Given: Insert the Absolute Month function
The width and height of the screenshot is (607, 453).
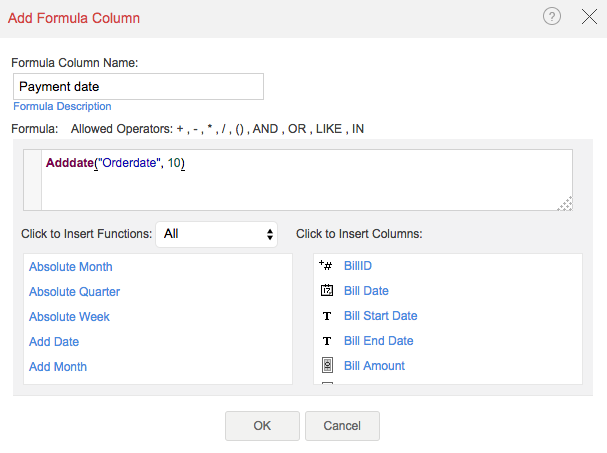Looking at the screenshot, I should 70,267.
